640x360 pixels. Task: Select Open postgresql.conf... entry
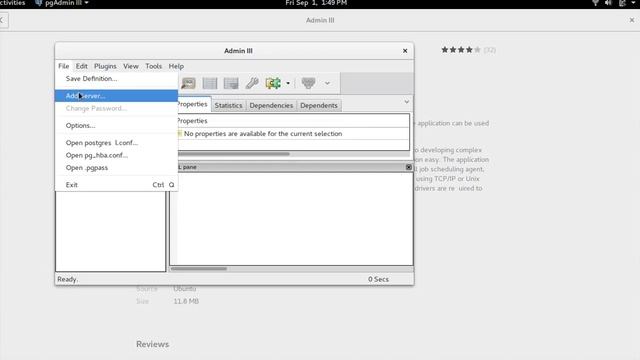click(116, 143)
